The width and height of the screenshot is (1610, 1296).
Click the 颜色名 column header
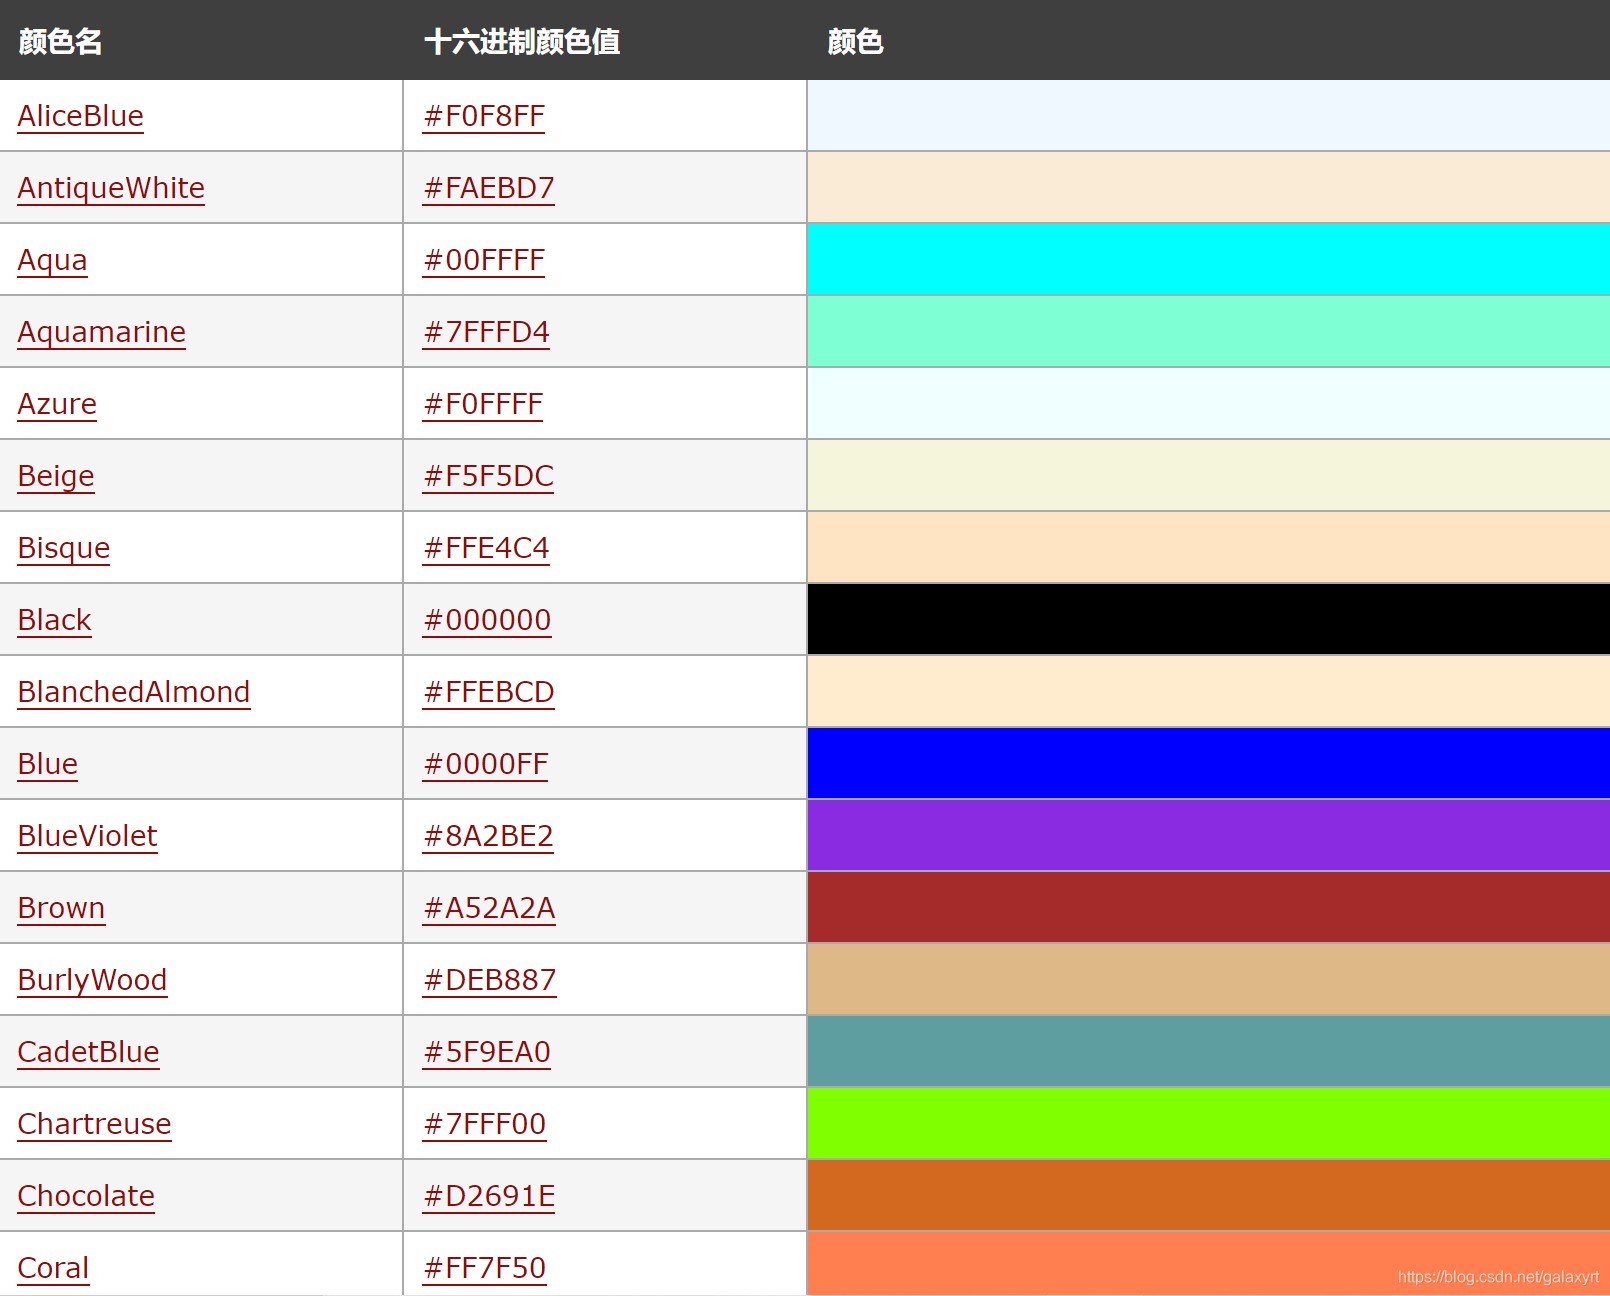(61, 41)
